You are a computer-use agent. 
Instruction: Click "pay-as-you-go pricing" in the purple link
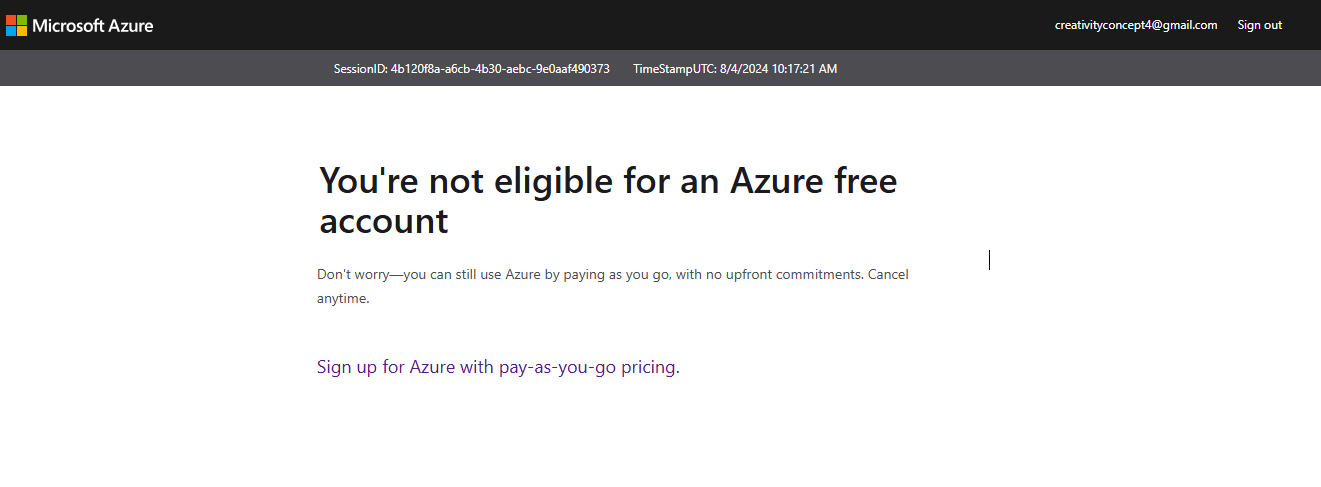(x=586, y=367)
